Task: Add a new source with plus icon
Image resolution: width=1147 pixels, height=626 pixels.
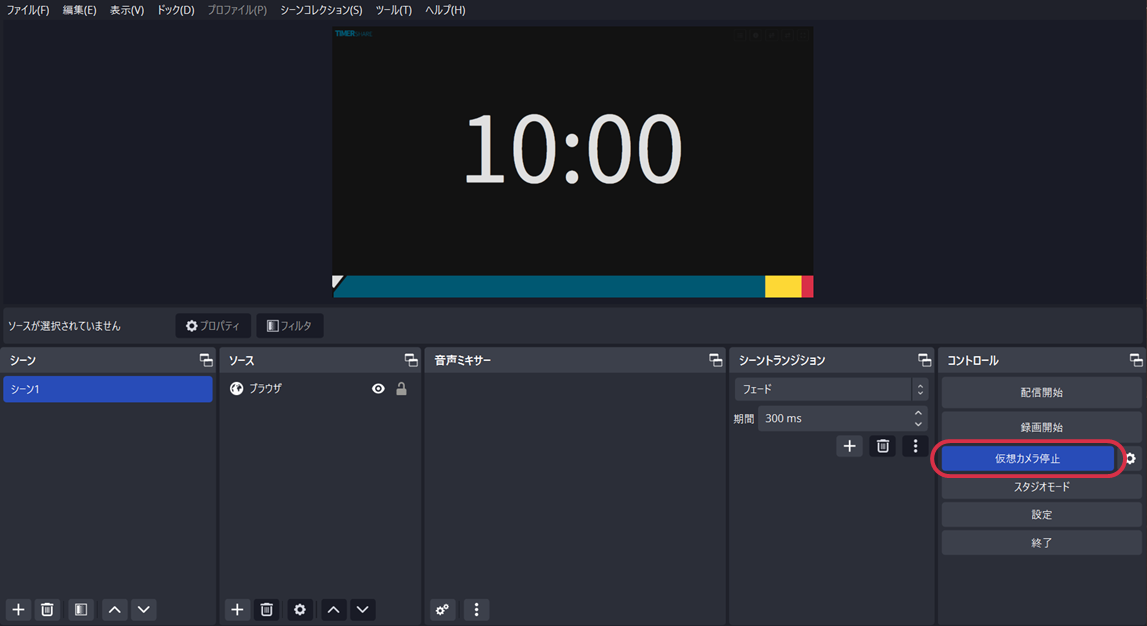Action: (237, 609)
